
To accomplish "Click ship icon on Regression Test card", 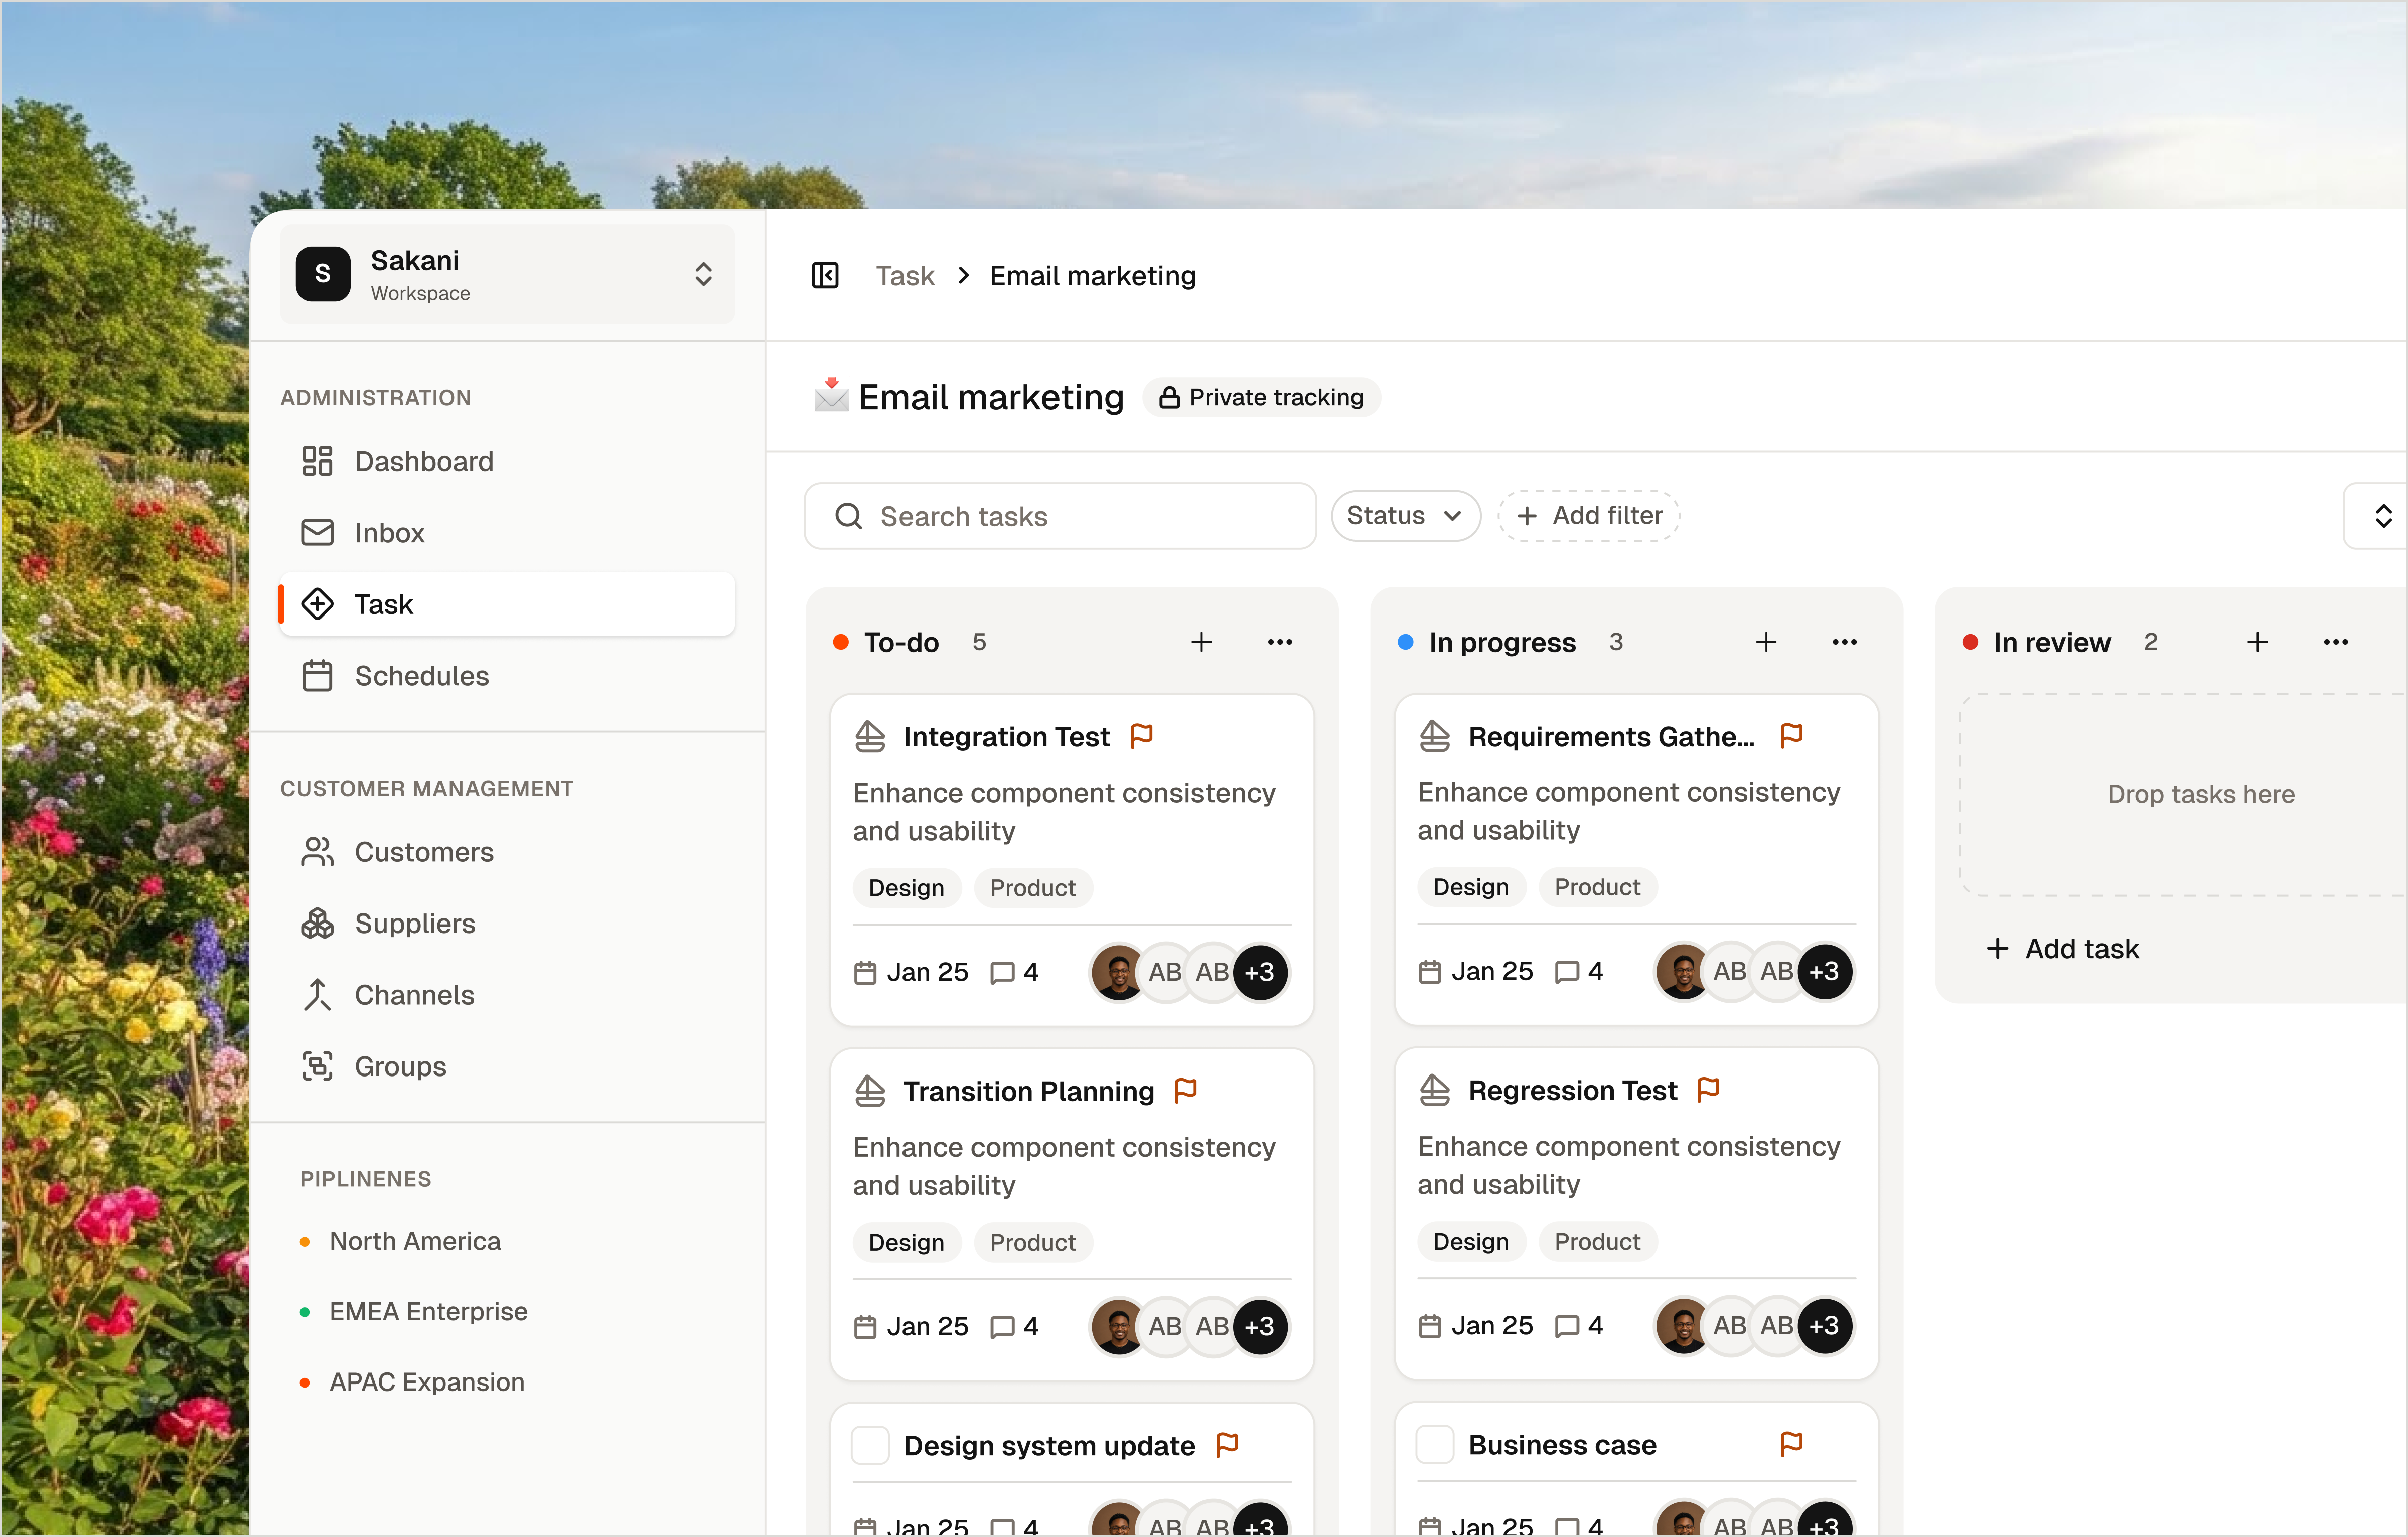I will (x=1435, y=1090).
